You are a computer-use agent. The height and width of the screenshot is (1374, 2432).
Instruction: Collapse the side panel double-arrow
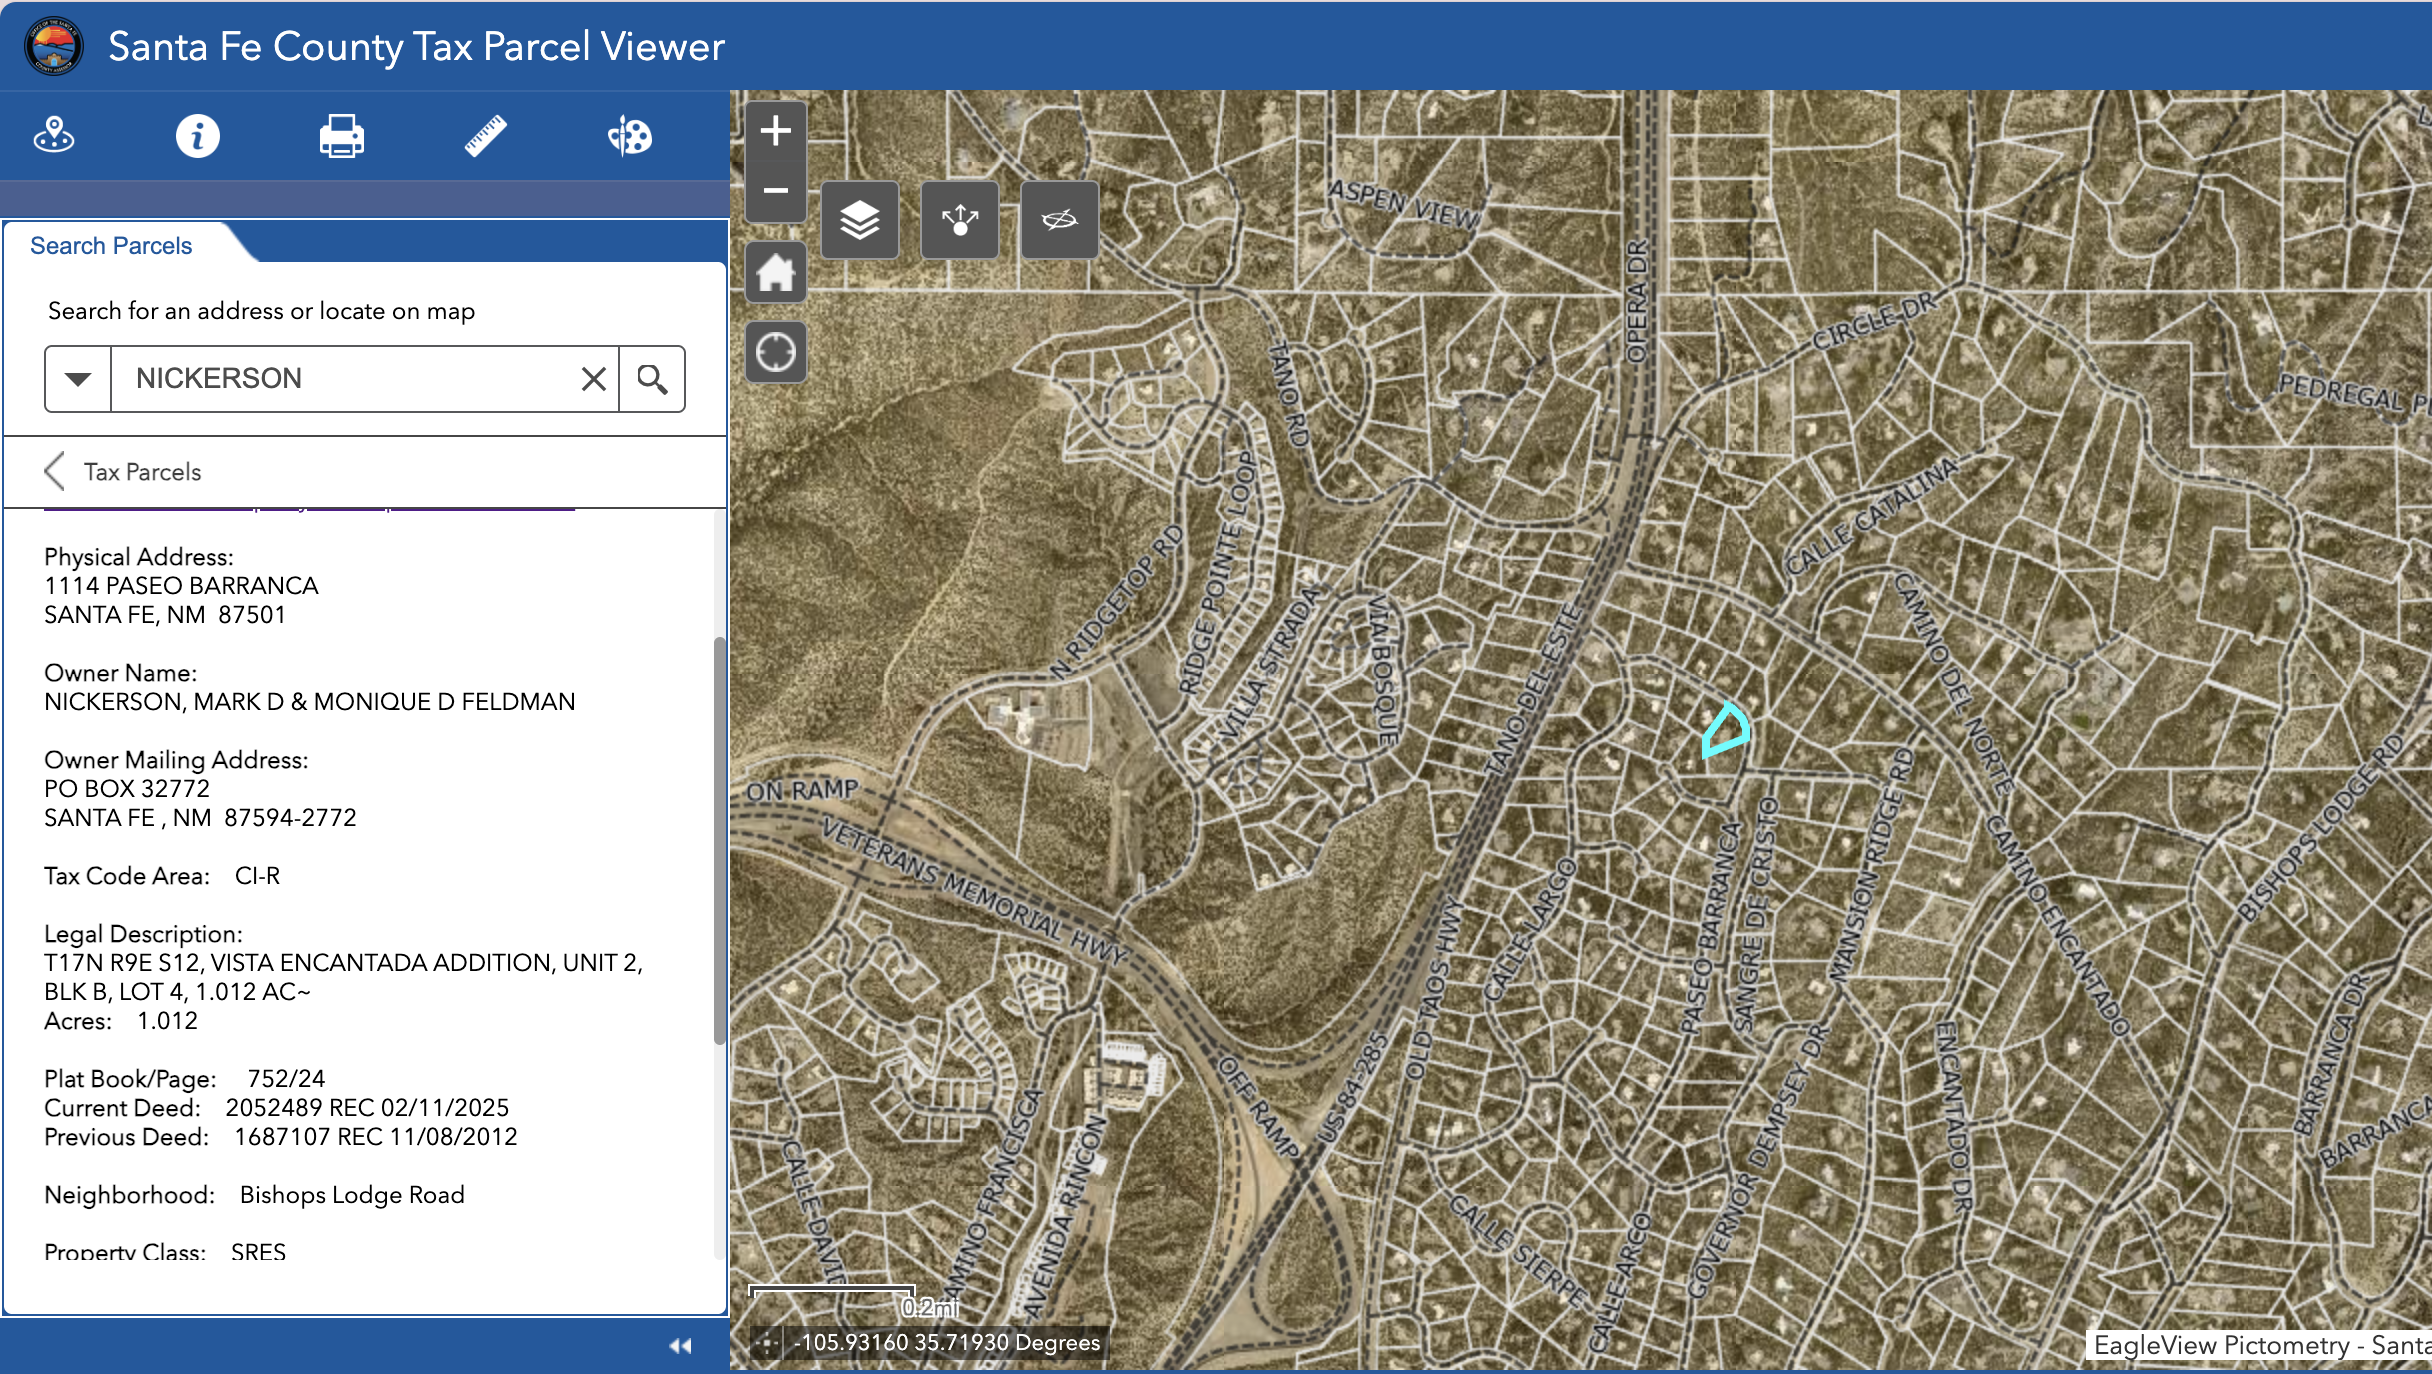[x=680, y=1346]
